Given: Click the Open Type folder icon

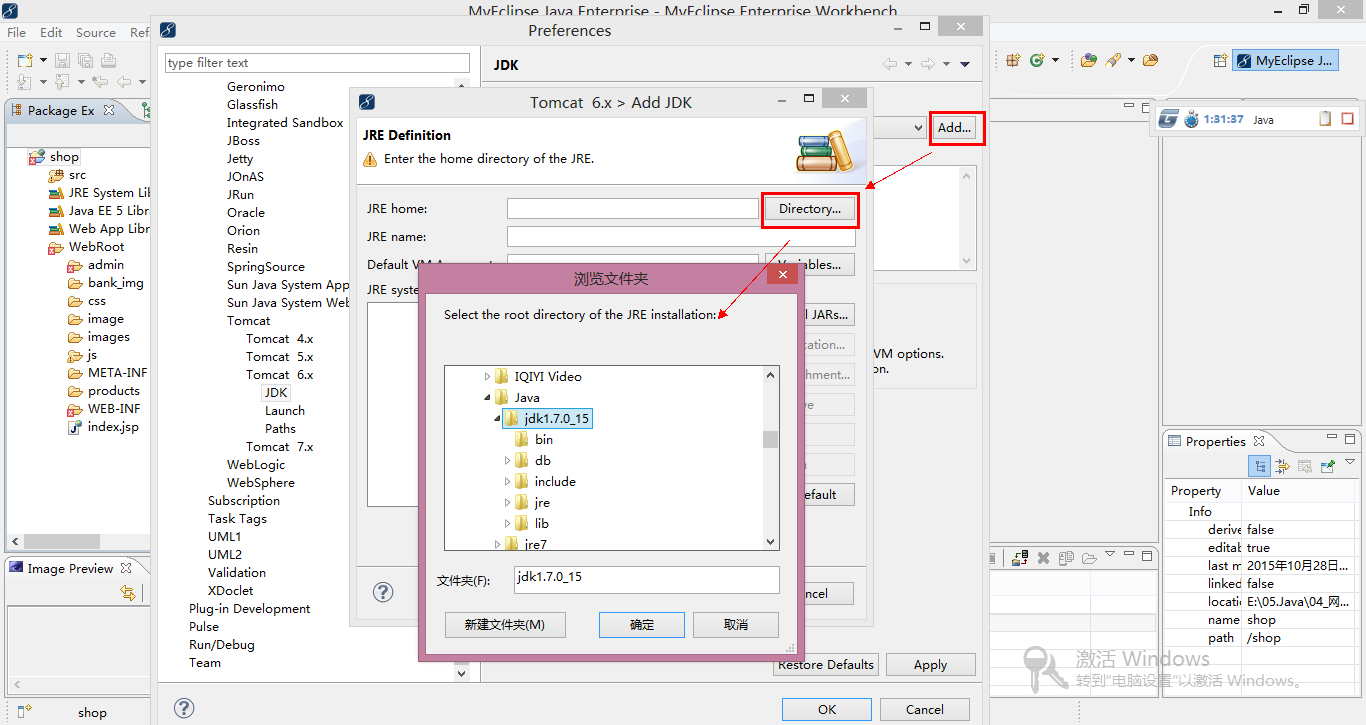Looking at the screenshot, I should coord(1089,61).
